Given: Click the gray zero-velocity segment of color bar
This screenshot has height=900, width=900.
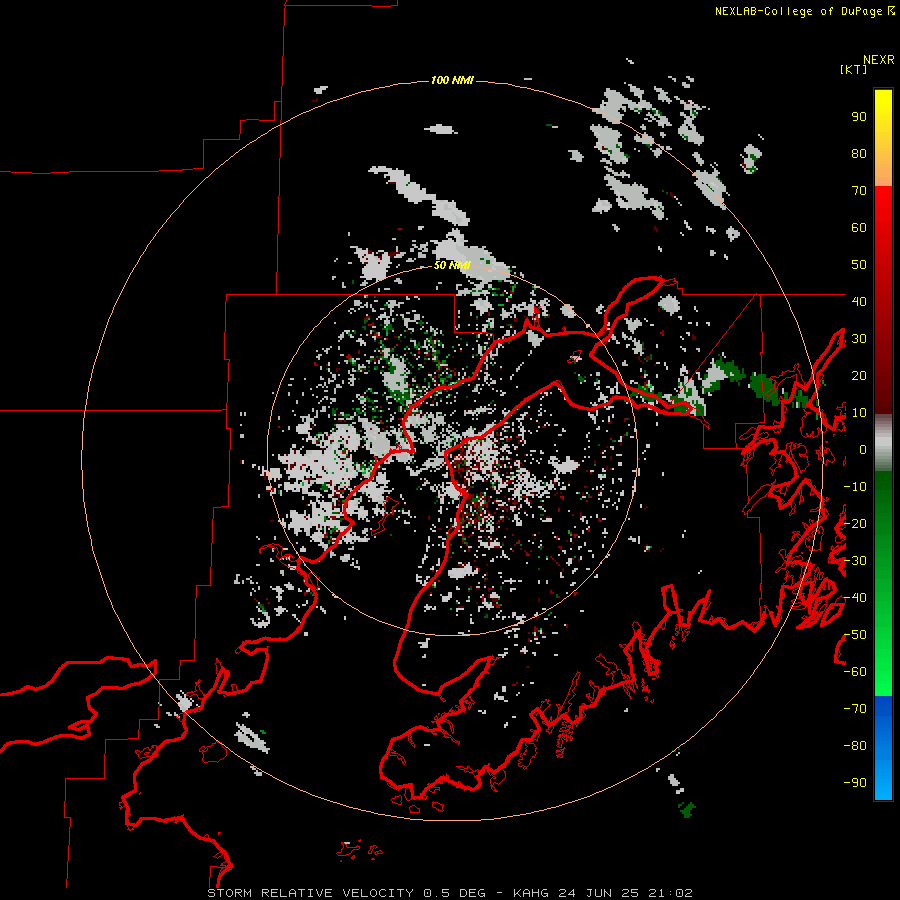Looking at the screenshot, I should pos(883,443).
